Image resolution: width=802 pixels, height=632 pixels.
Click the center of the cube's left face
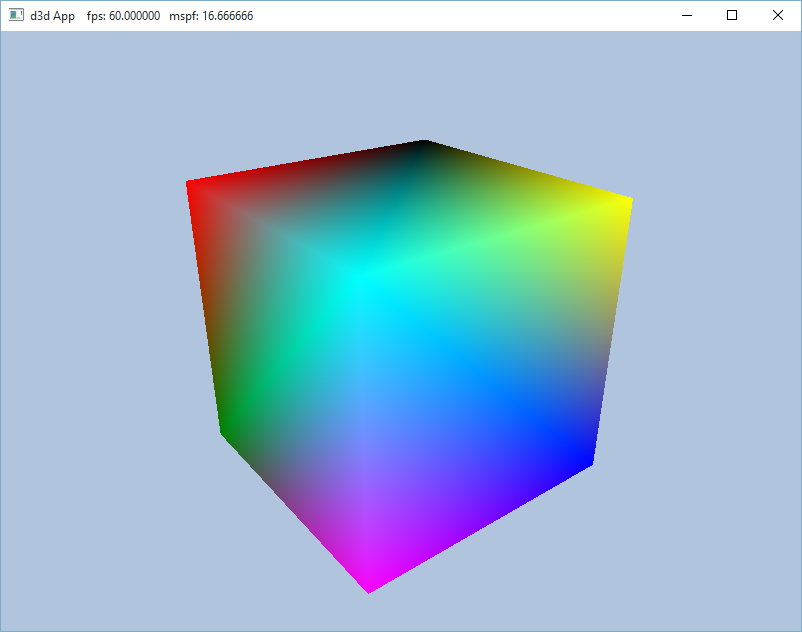coord(285,375)
